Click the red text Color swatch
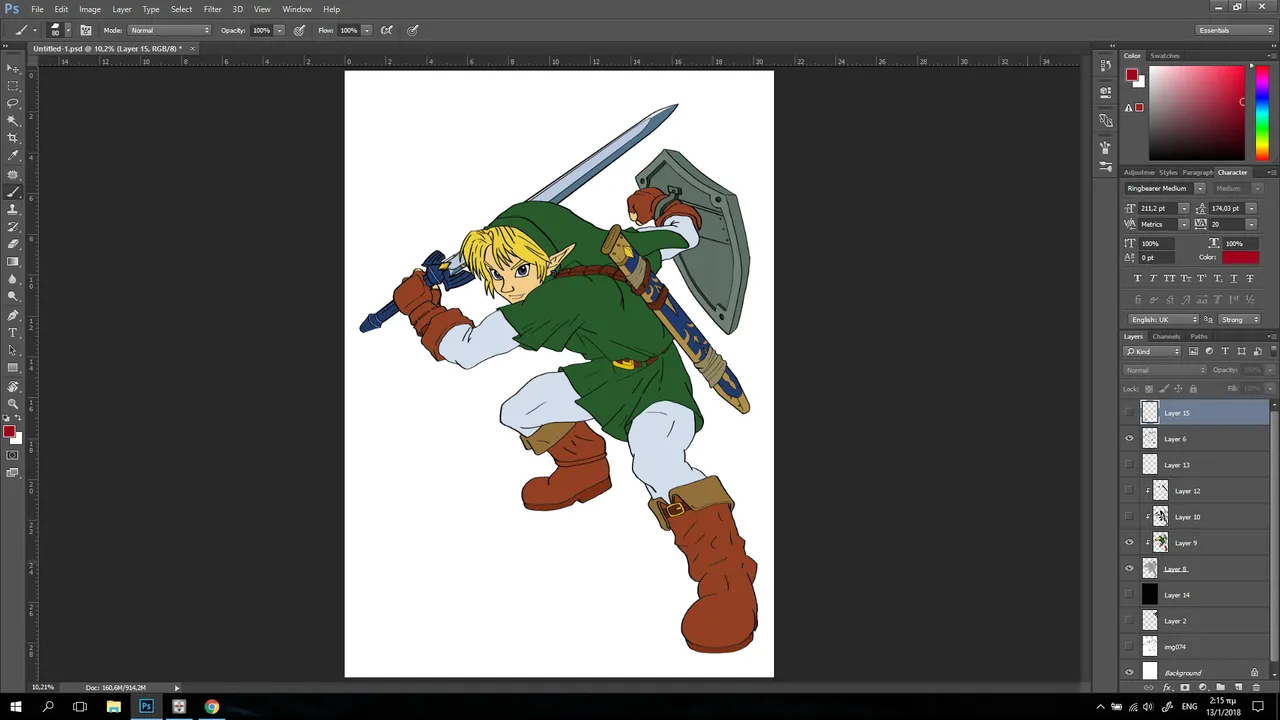1280x720 pixels. coord(1240,257)
